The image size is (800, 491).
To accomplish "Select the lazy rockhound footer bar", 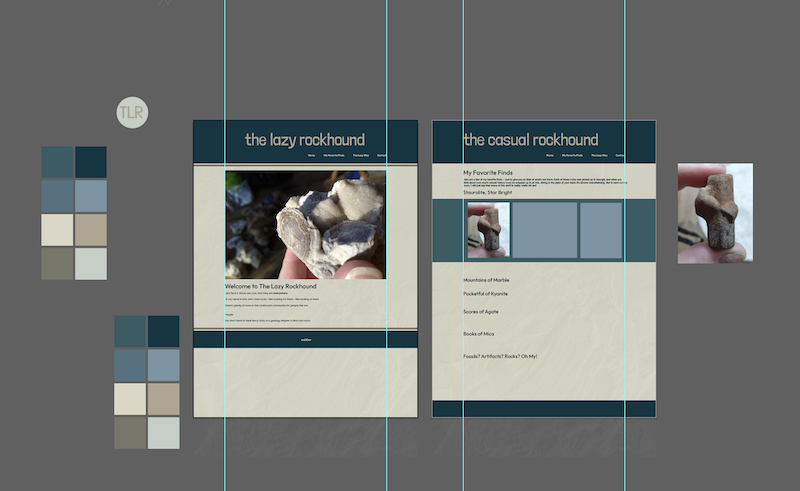I will pyautogui.click(x=306, y=339).
